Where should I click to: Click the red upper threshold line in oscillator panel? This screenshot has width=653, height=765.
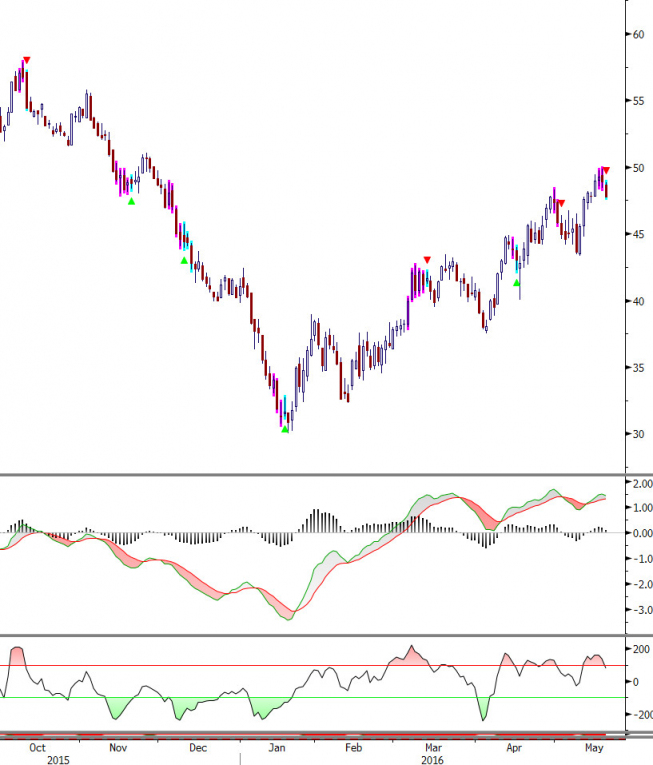[312, 665]
